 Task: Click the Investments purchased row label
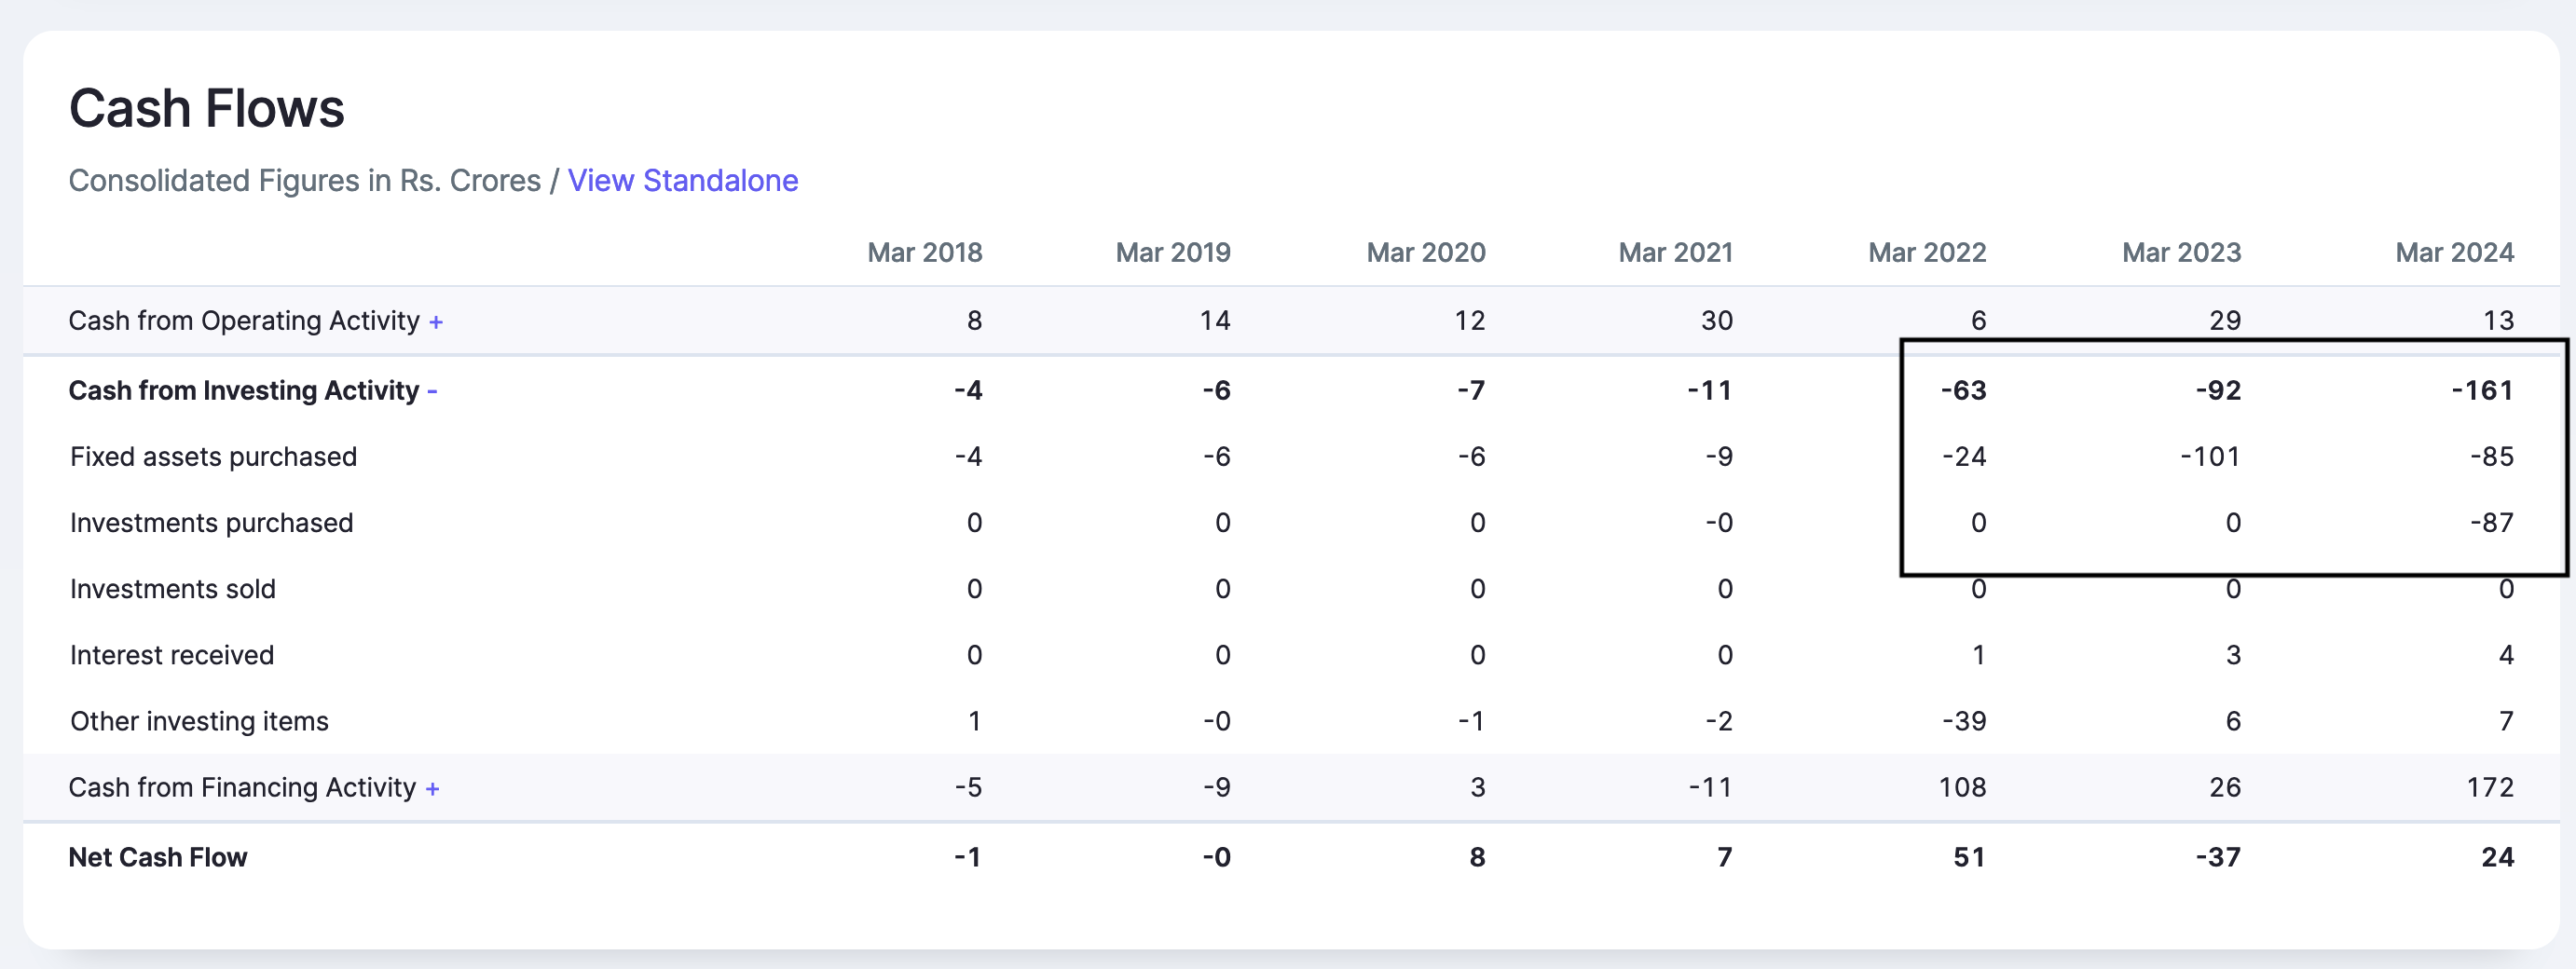pyautogui.click(x=211, y=523)
